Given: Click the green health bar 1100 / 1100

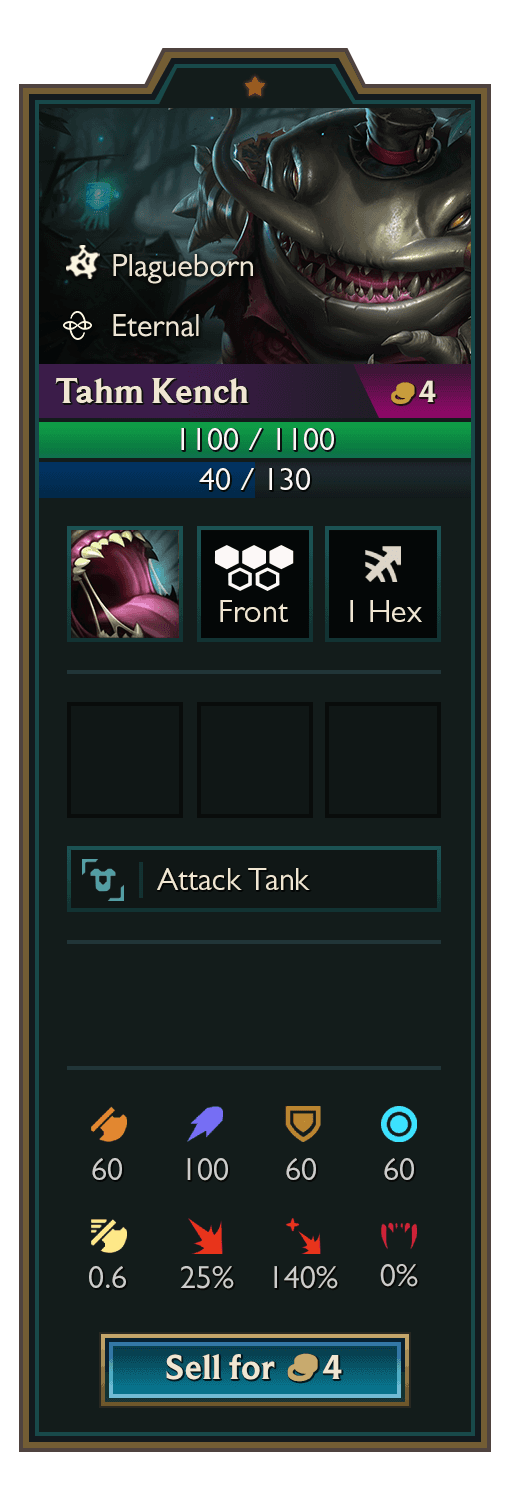Looking at the screenshot, I should coord(255,439).
